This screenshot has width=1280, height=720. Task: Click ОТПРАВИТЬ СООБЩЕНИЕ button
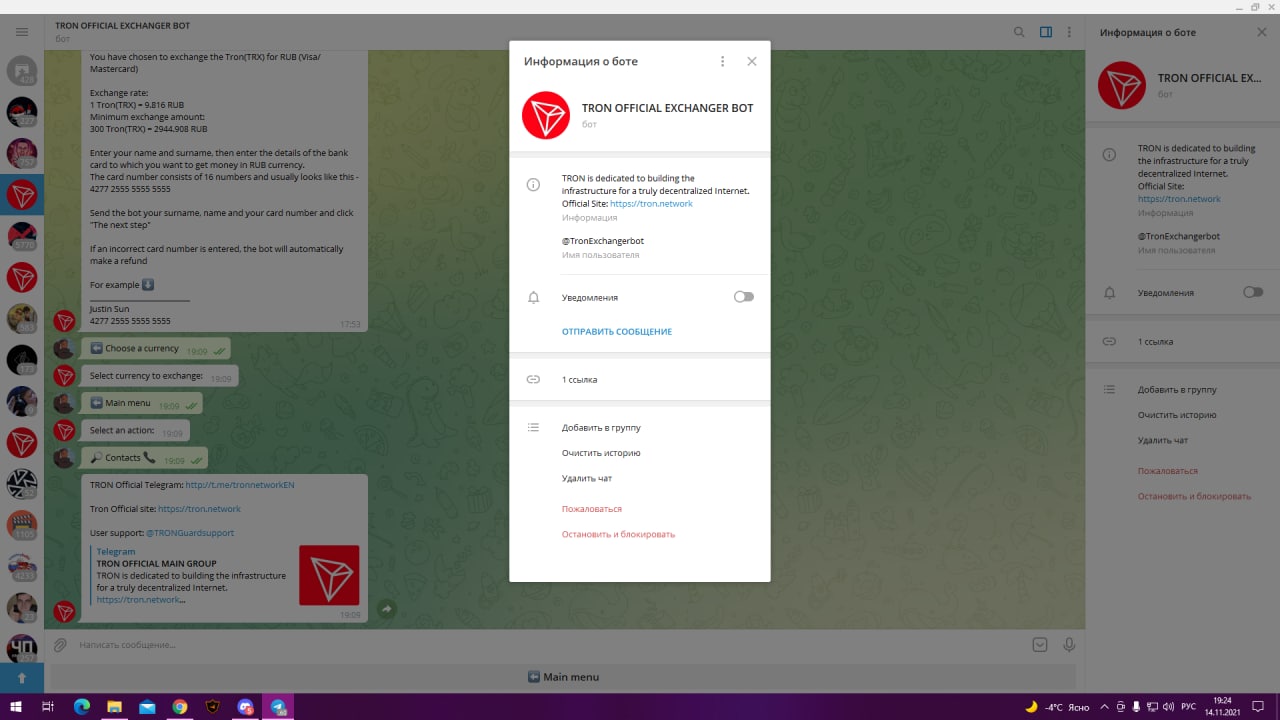point(617,332)
